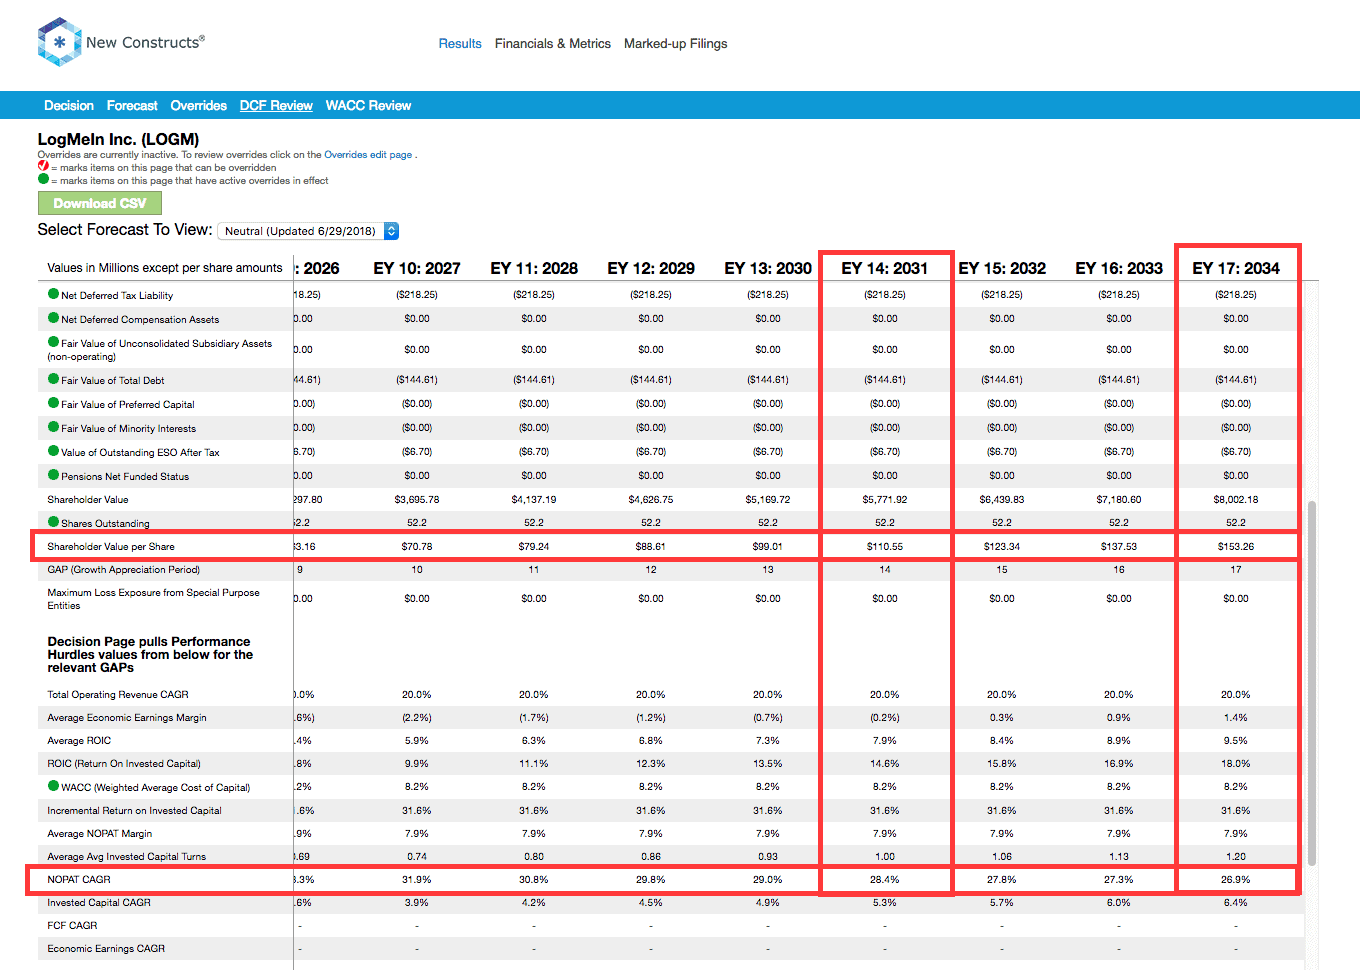Click the New Constructs snowflake logo
The width and height of the screenshot is (1360, 970).
pos(59,42)
